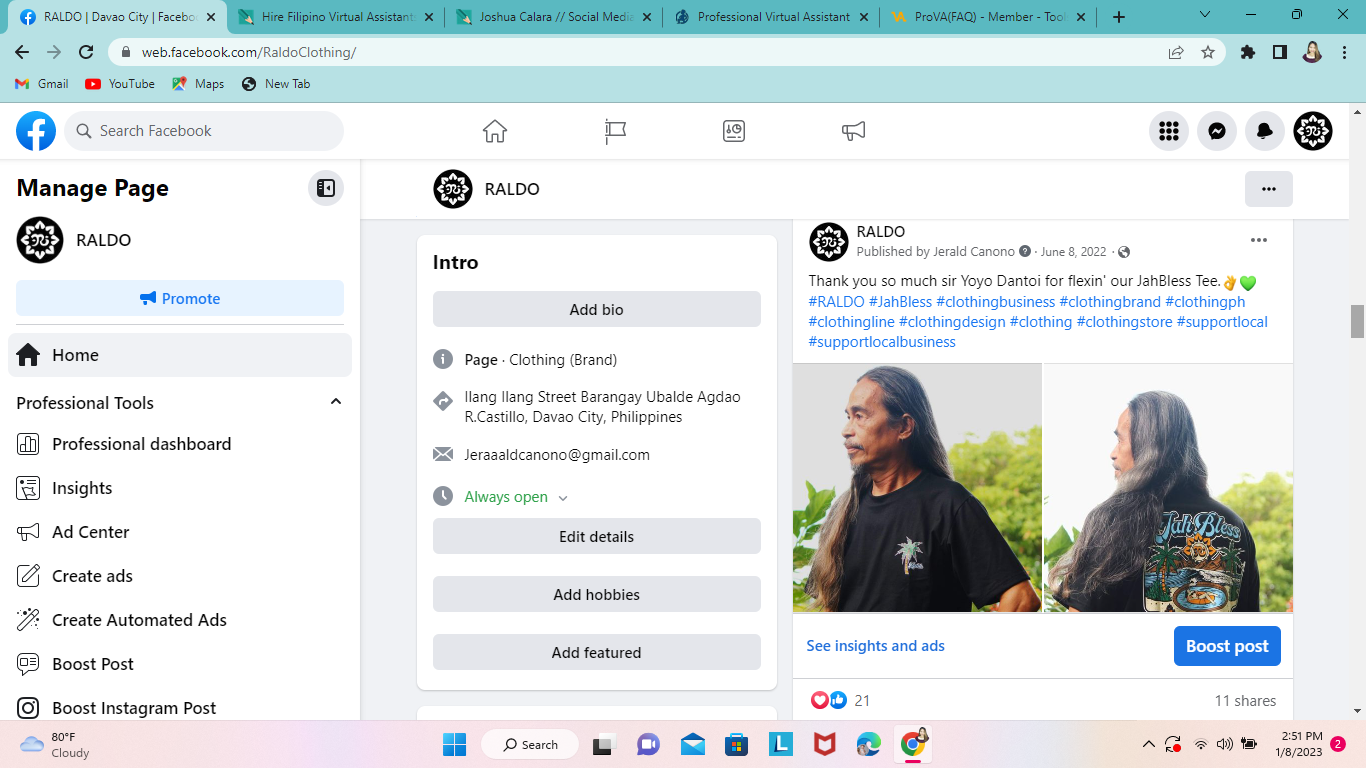Open the Mail app in taskbar

pos(692,744)
